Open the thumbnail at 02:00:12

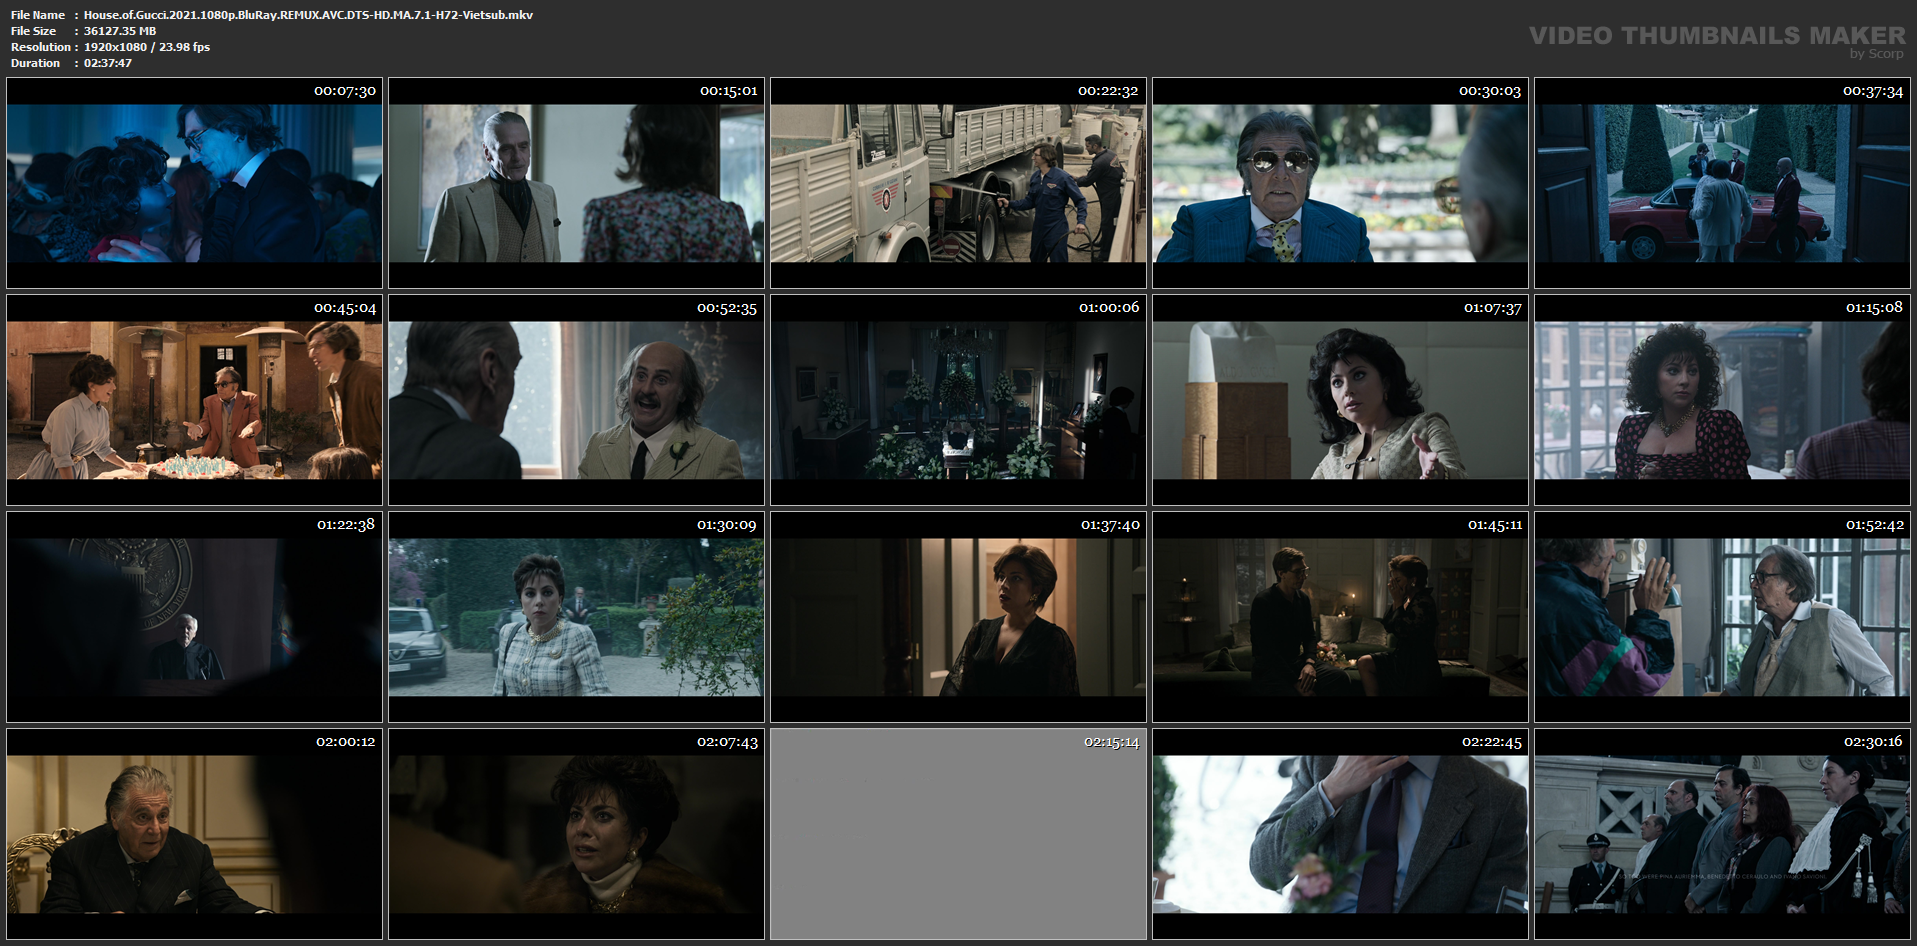(x=194, y=834)
